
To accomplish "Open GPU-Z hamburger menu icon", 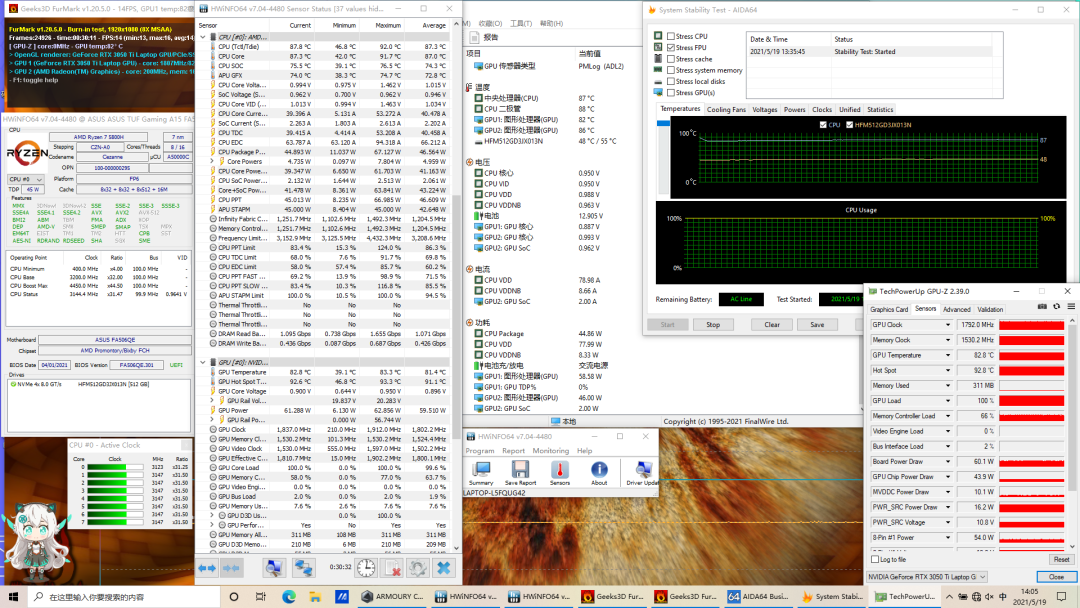I will (x=1071, y=307).
